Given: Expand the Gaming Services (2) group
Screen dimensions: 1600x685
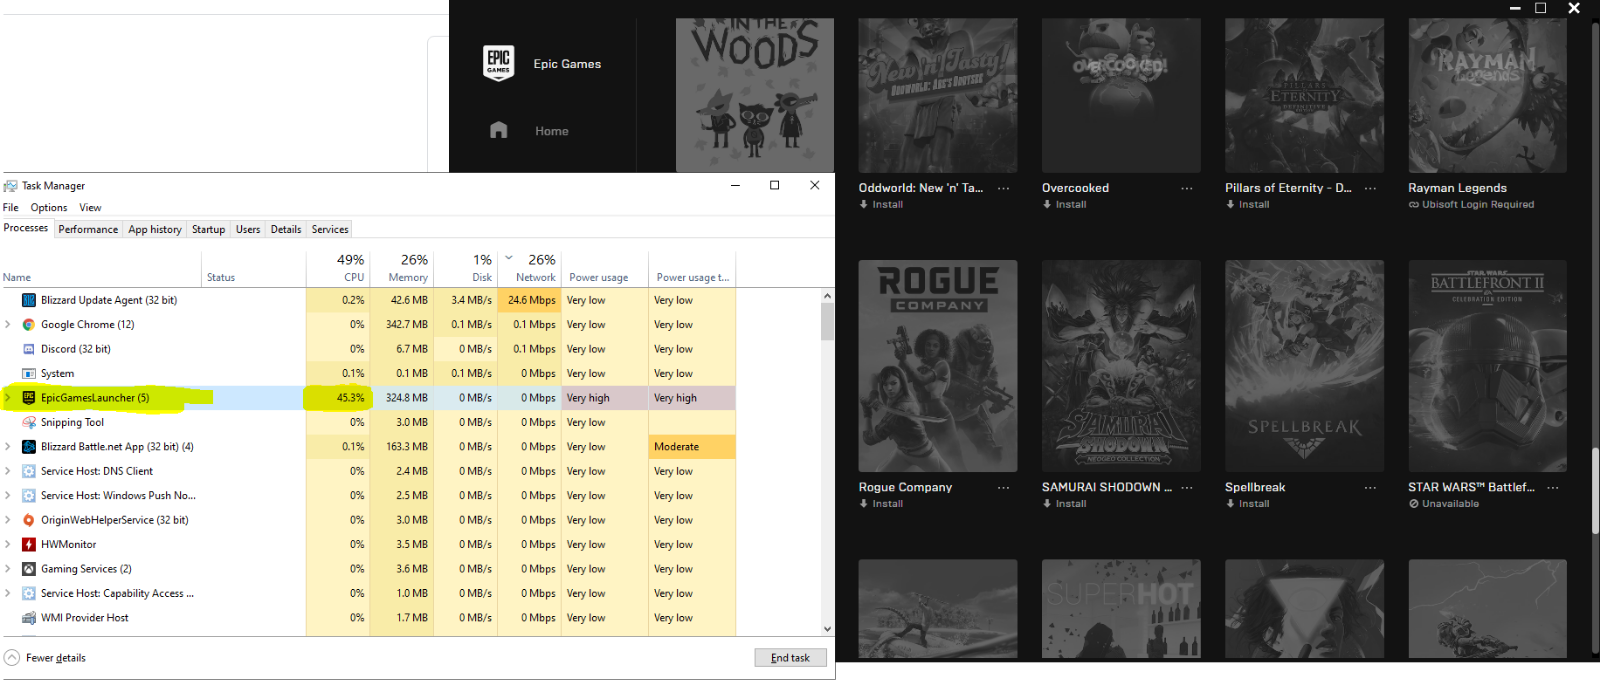Looking at the screenshot, I should 8,569.
